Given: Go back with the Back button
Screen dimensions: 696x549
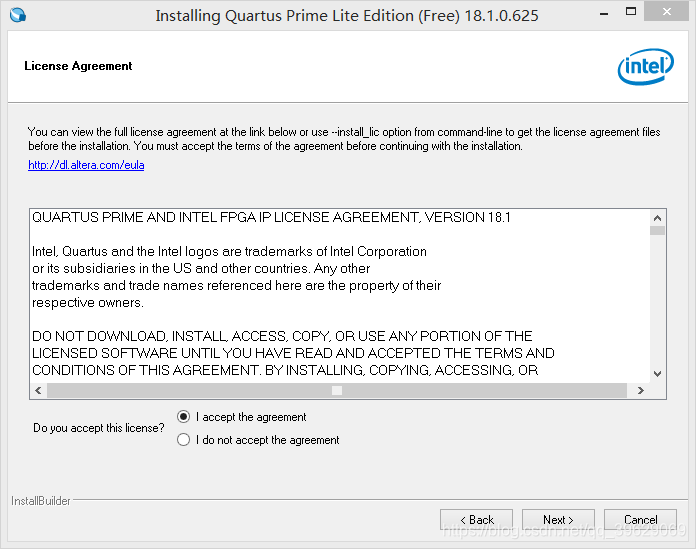Looking at the screenshot, I should 476,519.
